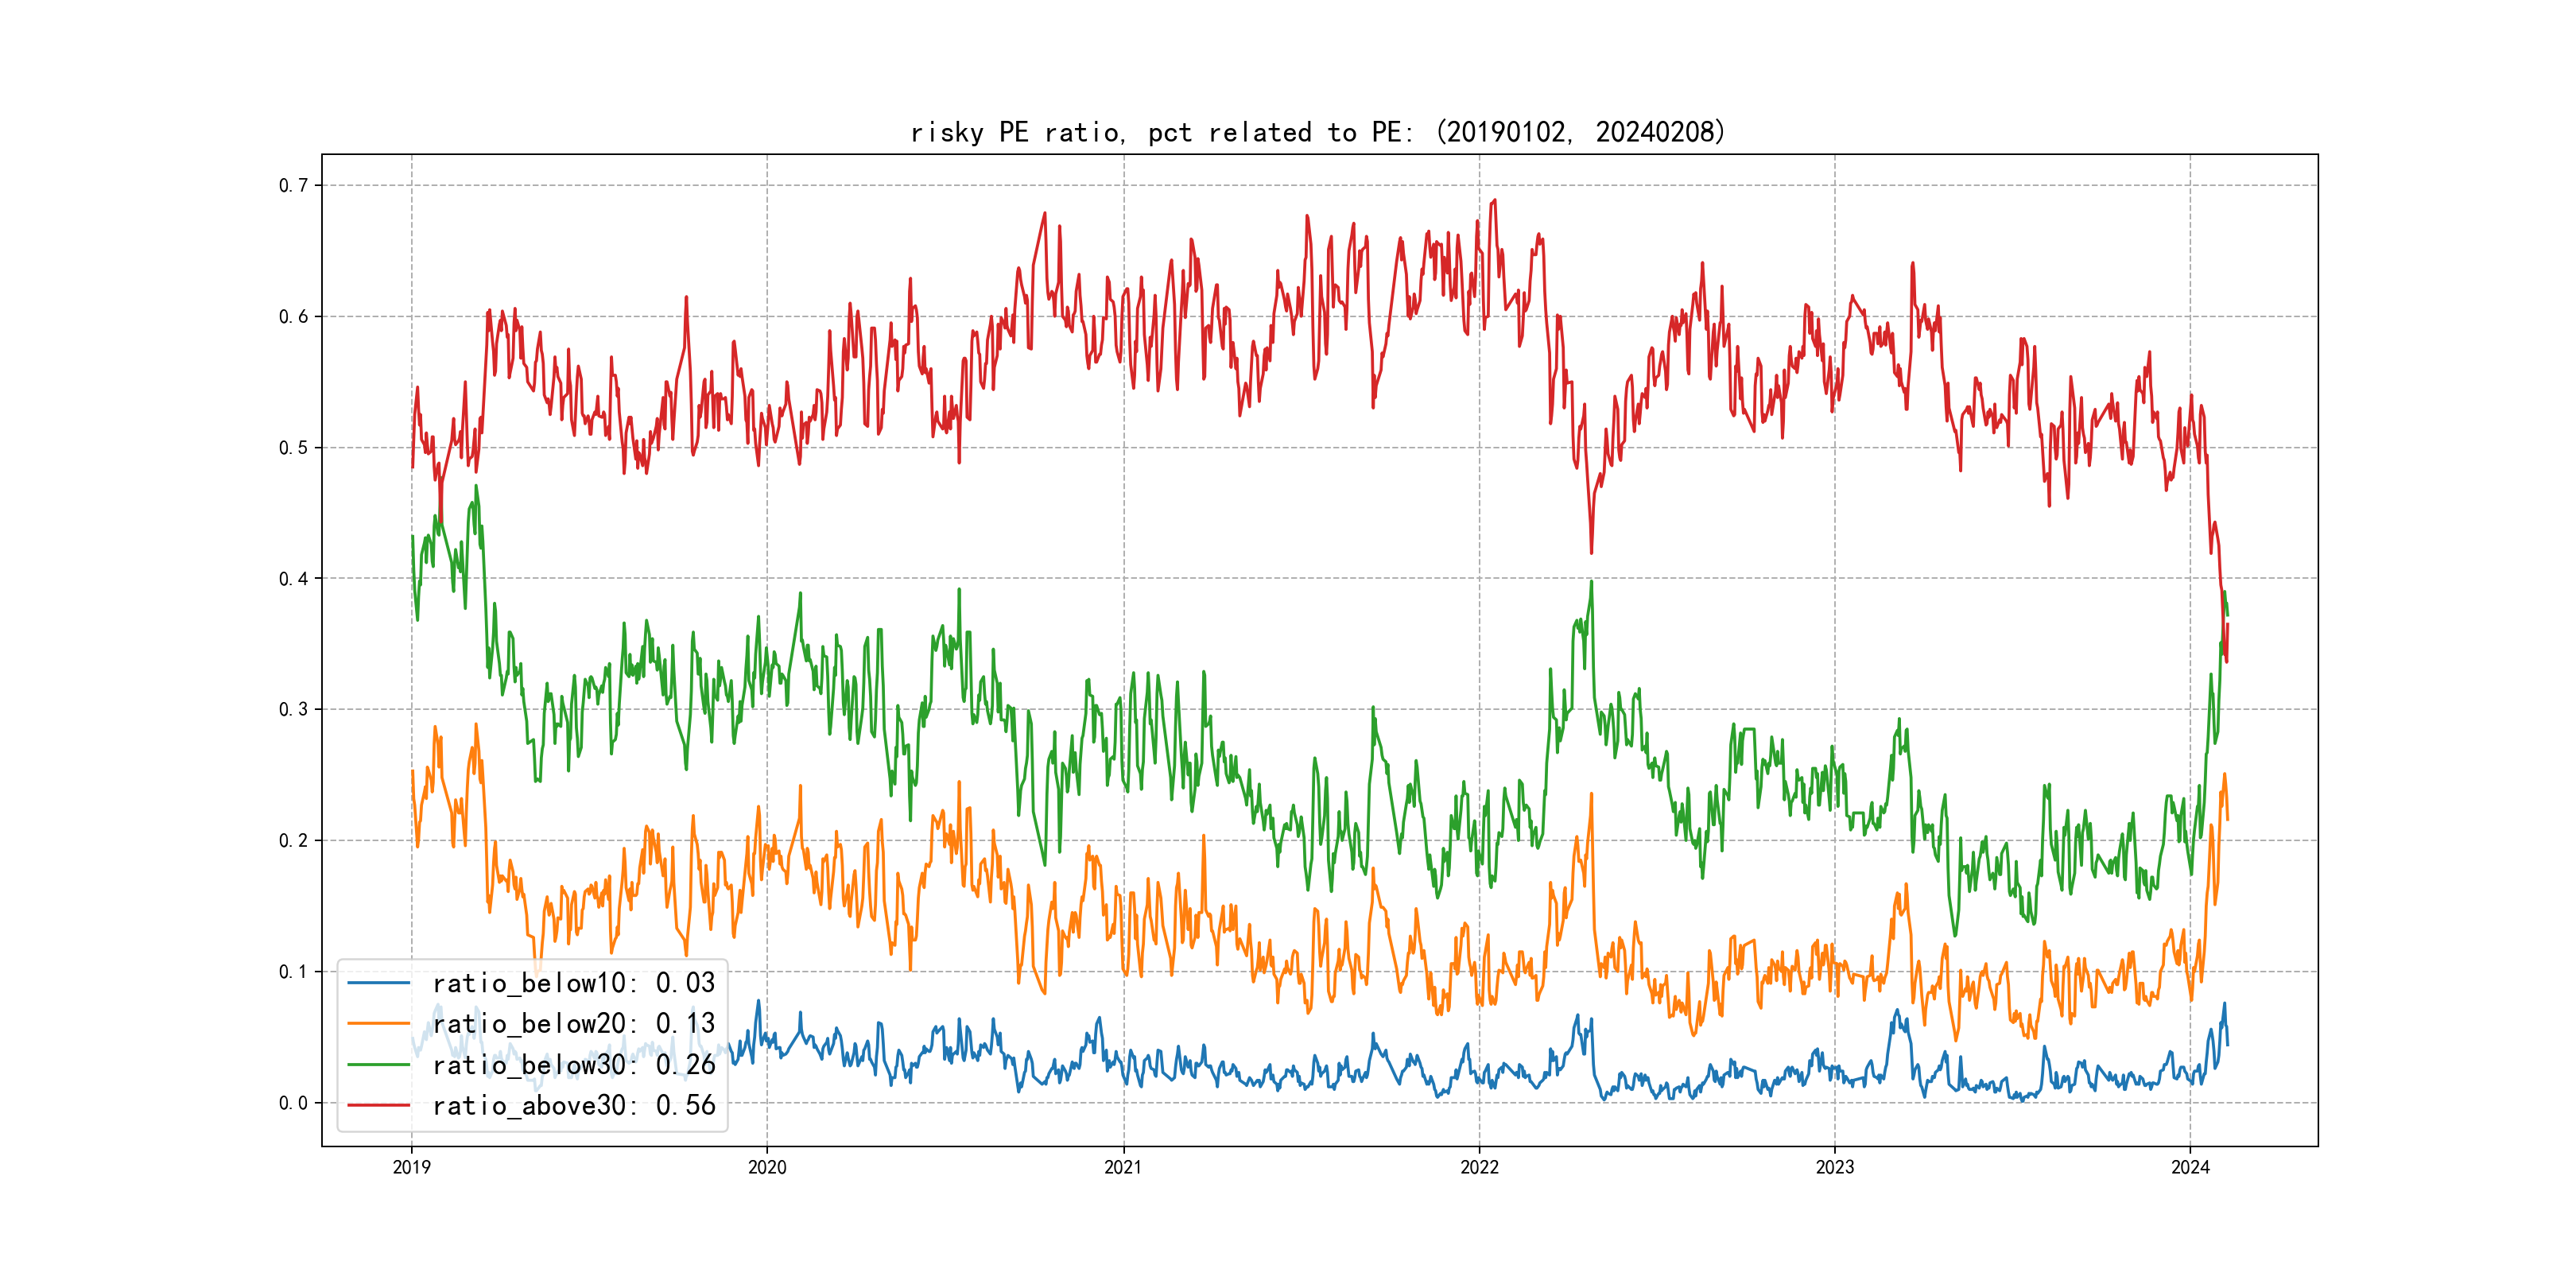
Task: Click the 0.1 y-axis tick label
Action: pos(293,971)
